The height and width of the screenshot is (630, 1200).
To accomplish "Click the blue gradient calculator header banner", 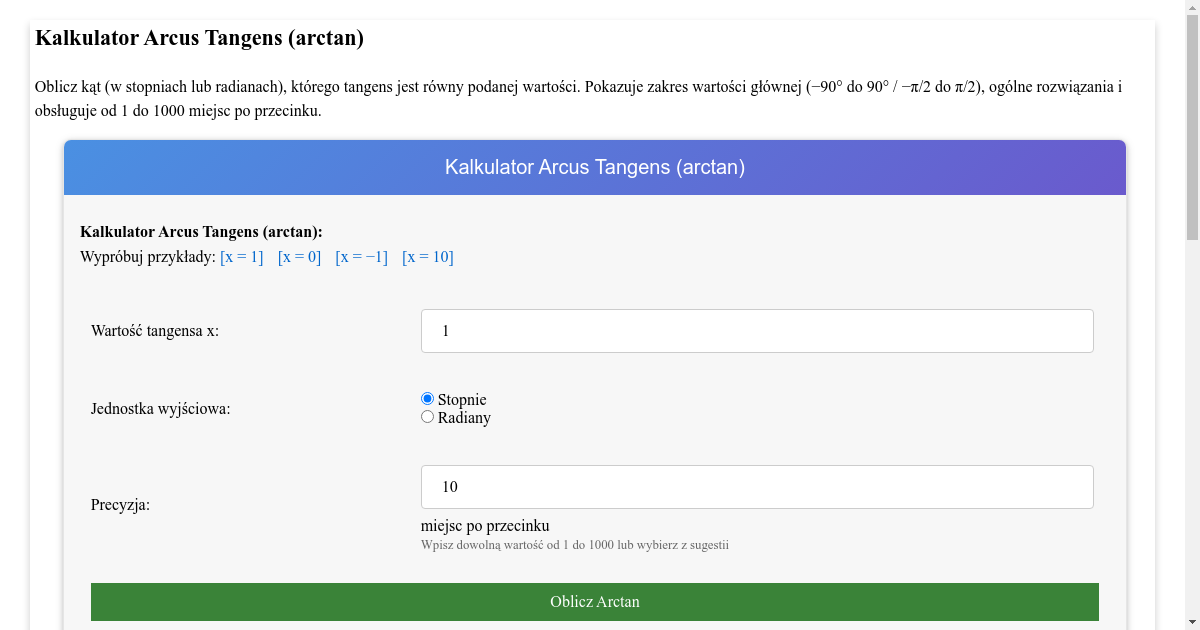I will tap(595, 167).
